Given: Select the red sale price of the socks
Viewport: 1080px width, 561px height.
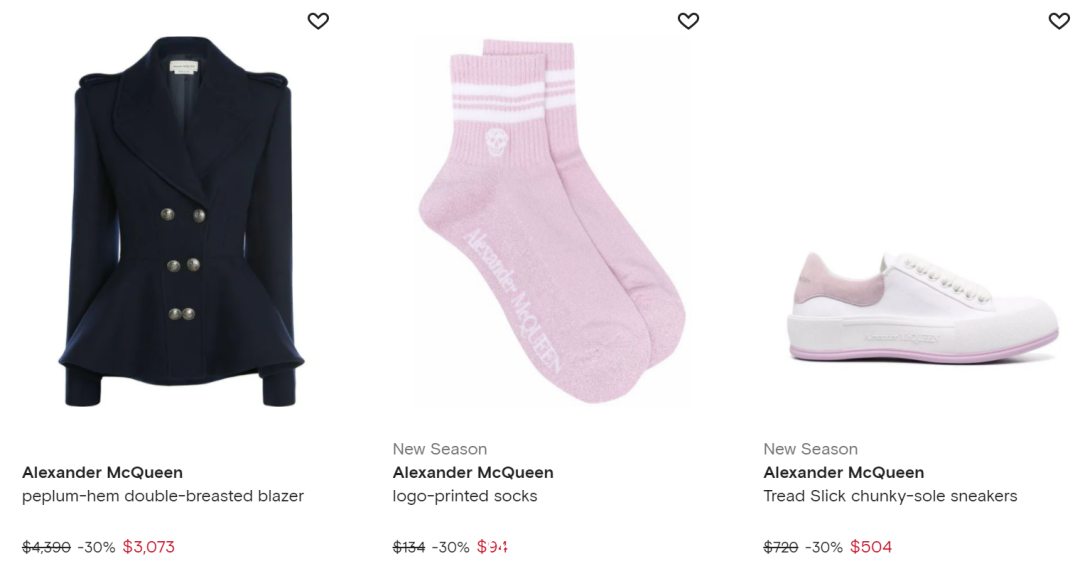Looking at the screenshot, I should coord(492,547).
